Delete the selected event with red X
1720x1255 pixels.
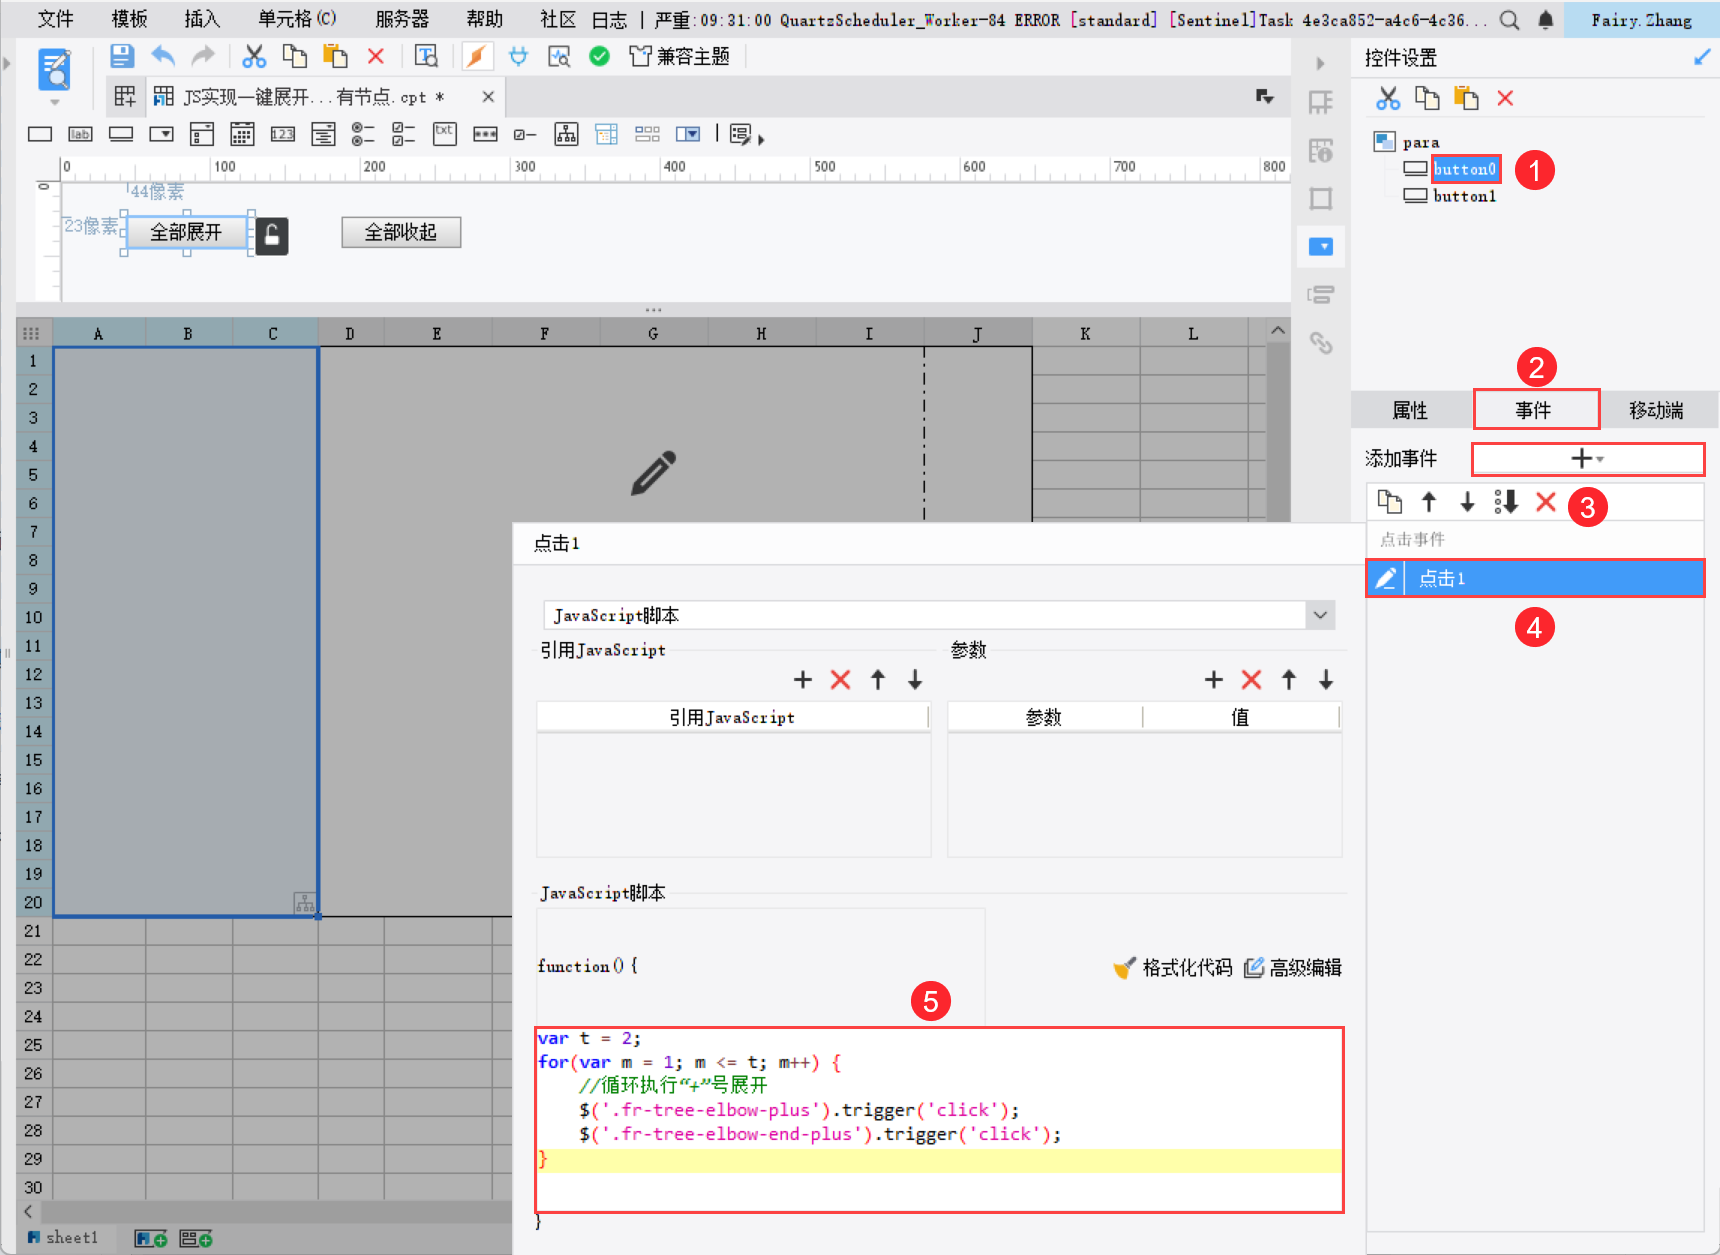point(1546,502)
